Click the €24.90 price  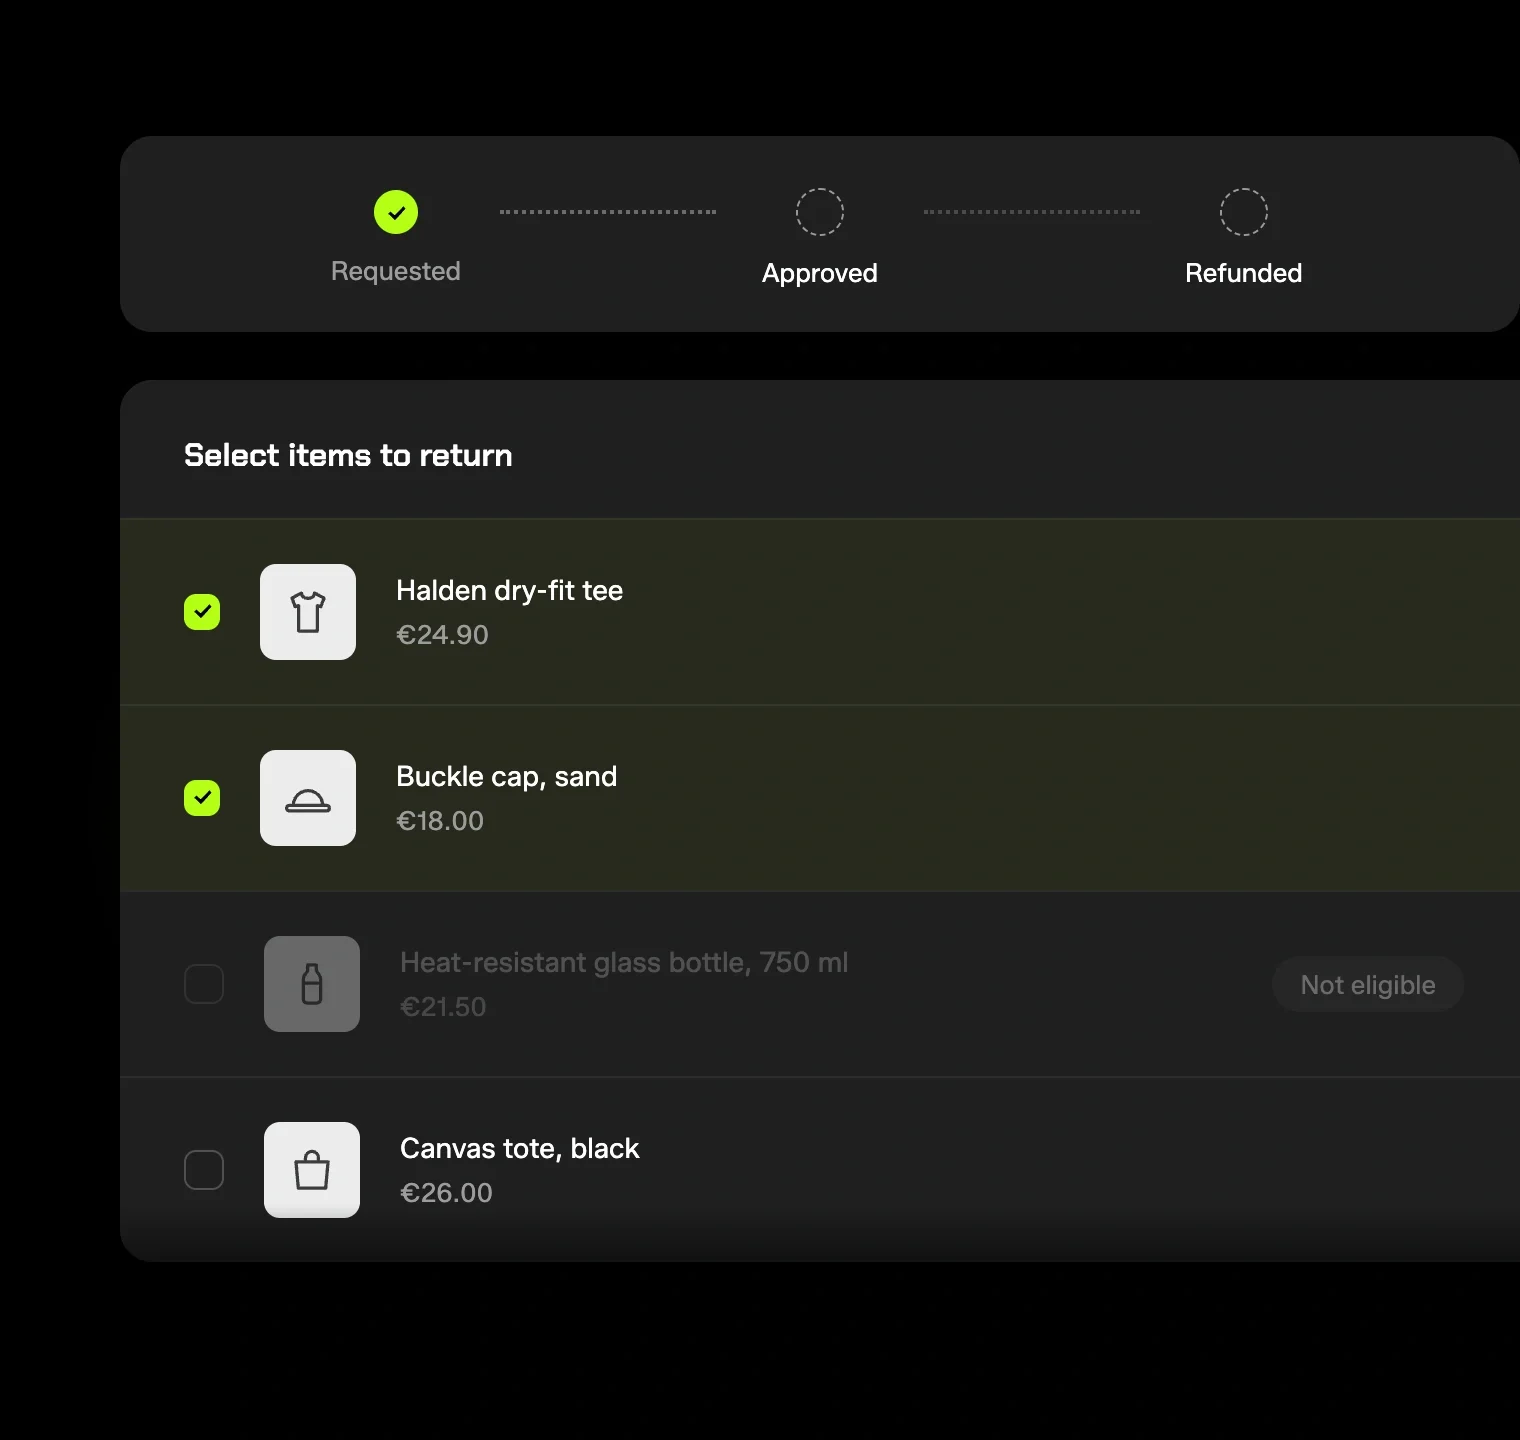click(x=443, y=635)
